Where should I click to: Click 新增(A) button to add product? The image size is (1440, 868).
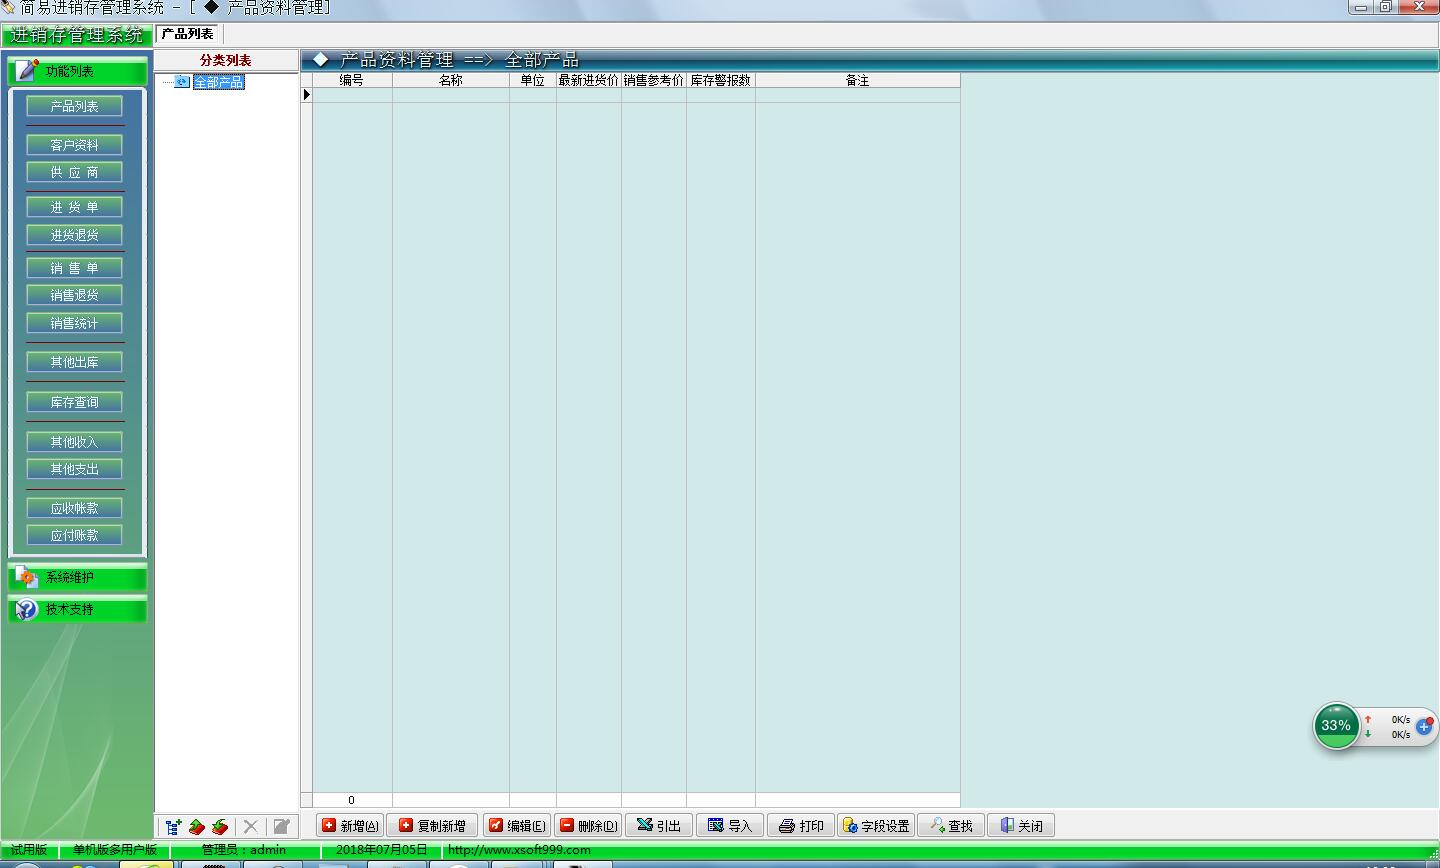pyautogui.click(x=350, y=825)
